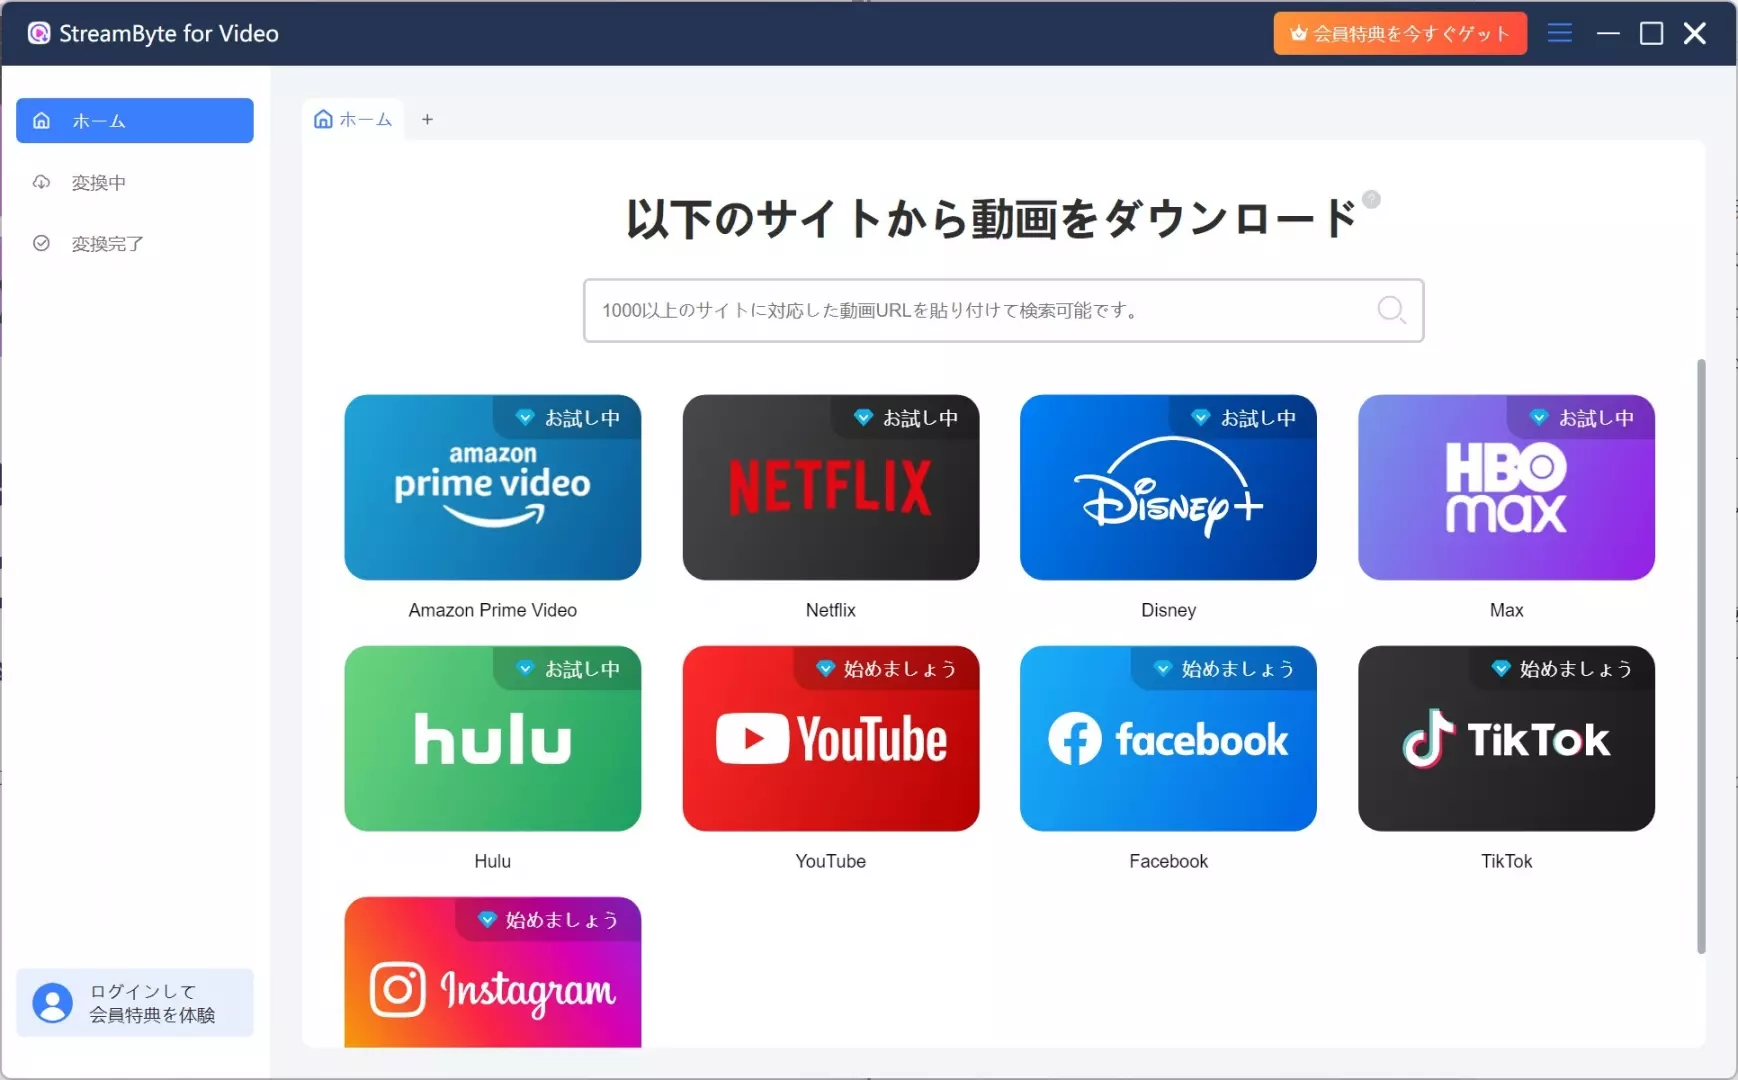Open 変換完了 in the sidebar

135,243
